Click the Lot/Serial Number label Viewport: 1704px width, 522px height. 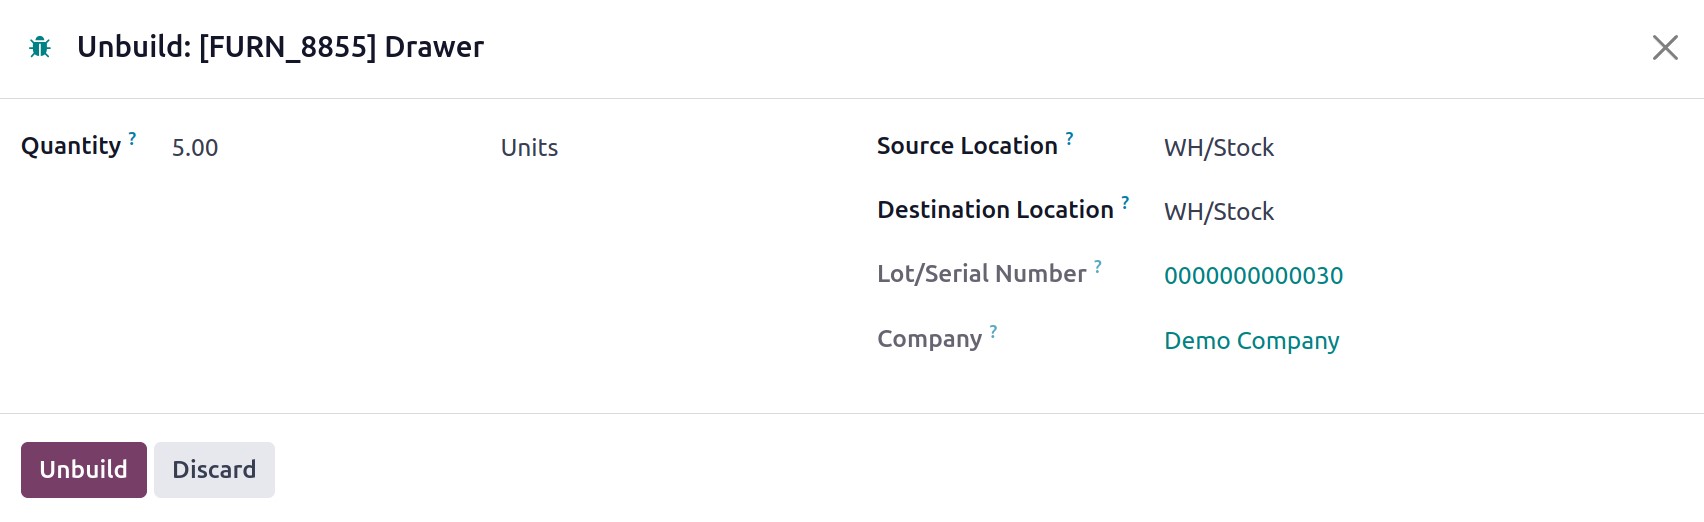click(981, 274)
